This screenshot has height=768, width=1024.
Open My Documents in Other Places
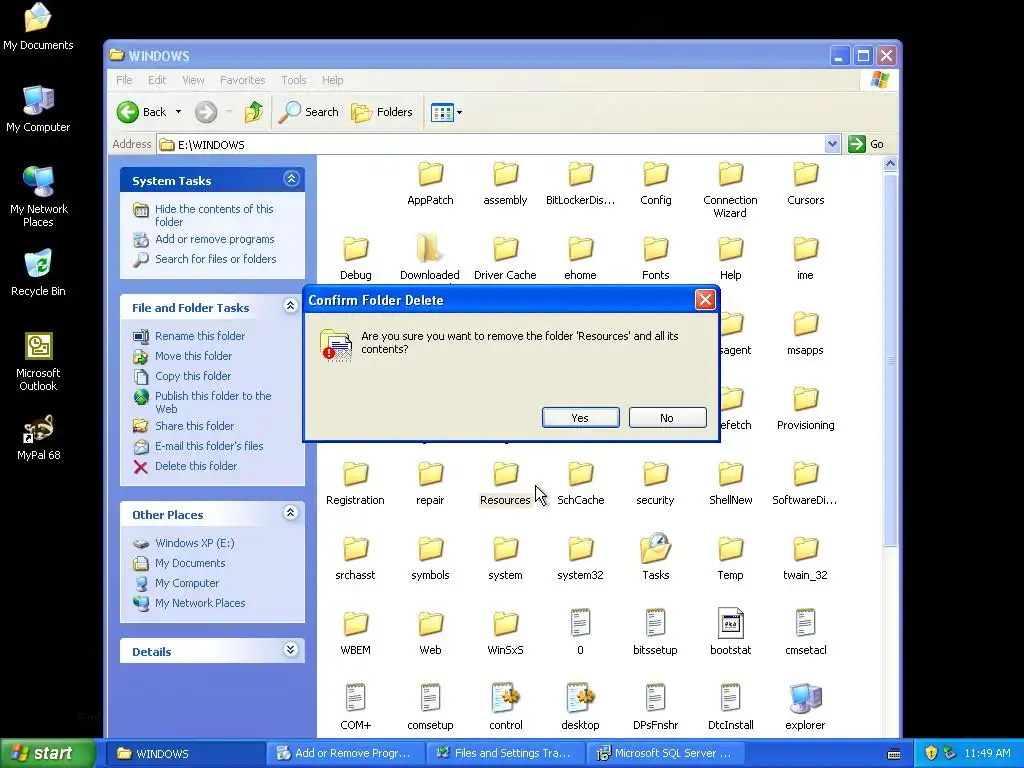tap(190, 563)
